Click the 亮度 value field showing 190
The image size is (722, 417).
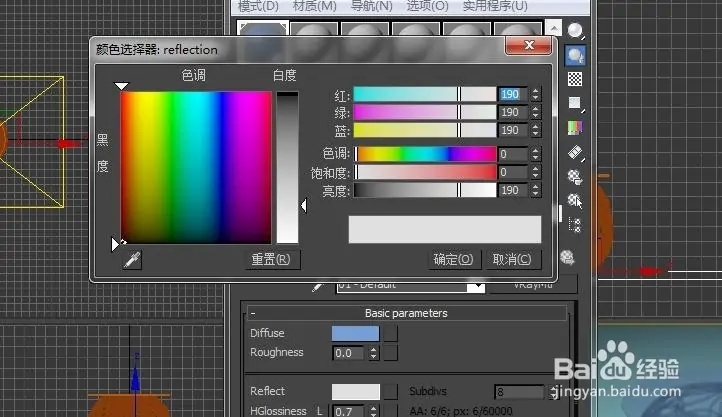(512, 190)
